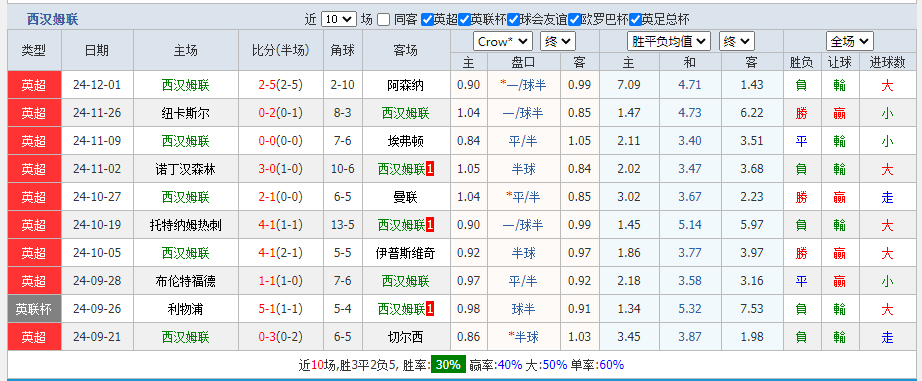Click corner count 2-10
The height and width of the screenshot is (381, 922).
(x=343, y=85)
